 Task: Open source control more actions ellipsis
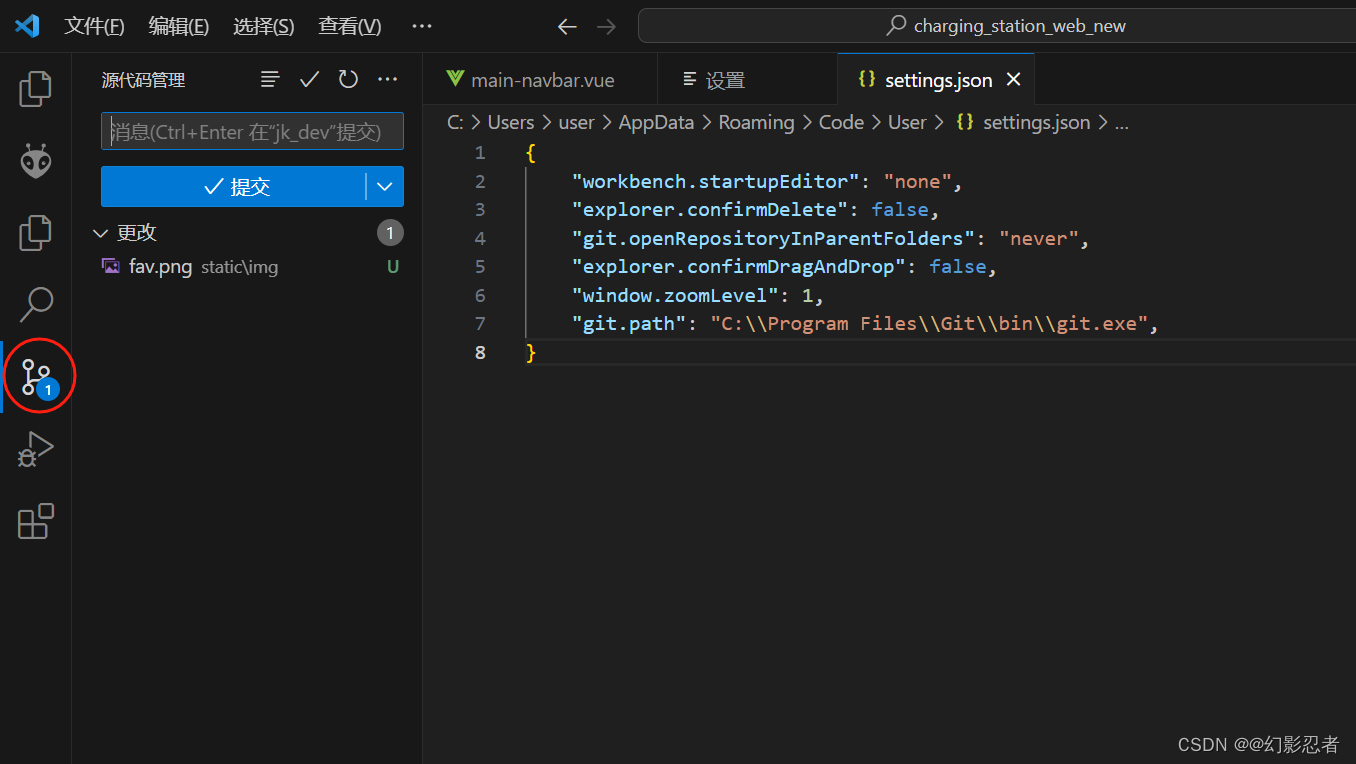coord(387,79)
